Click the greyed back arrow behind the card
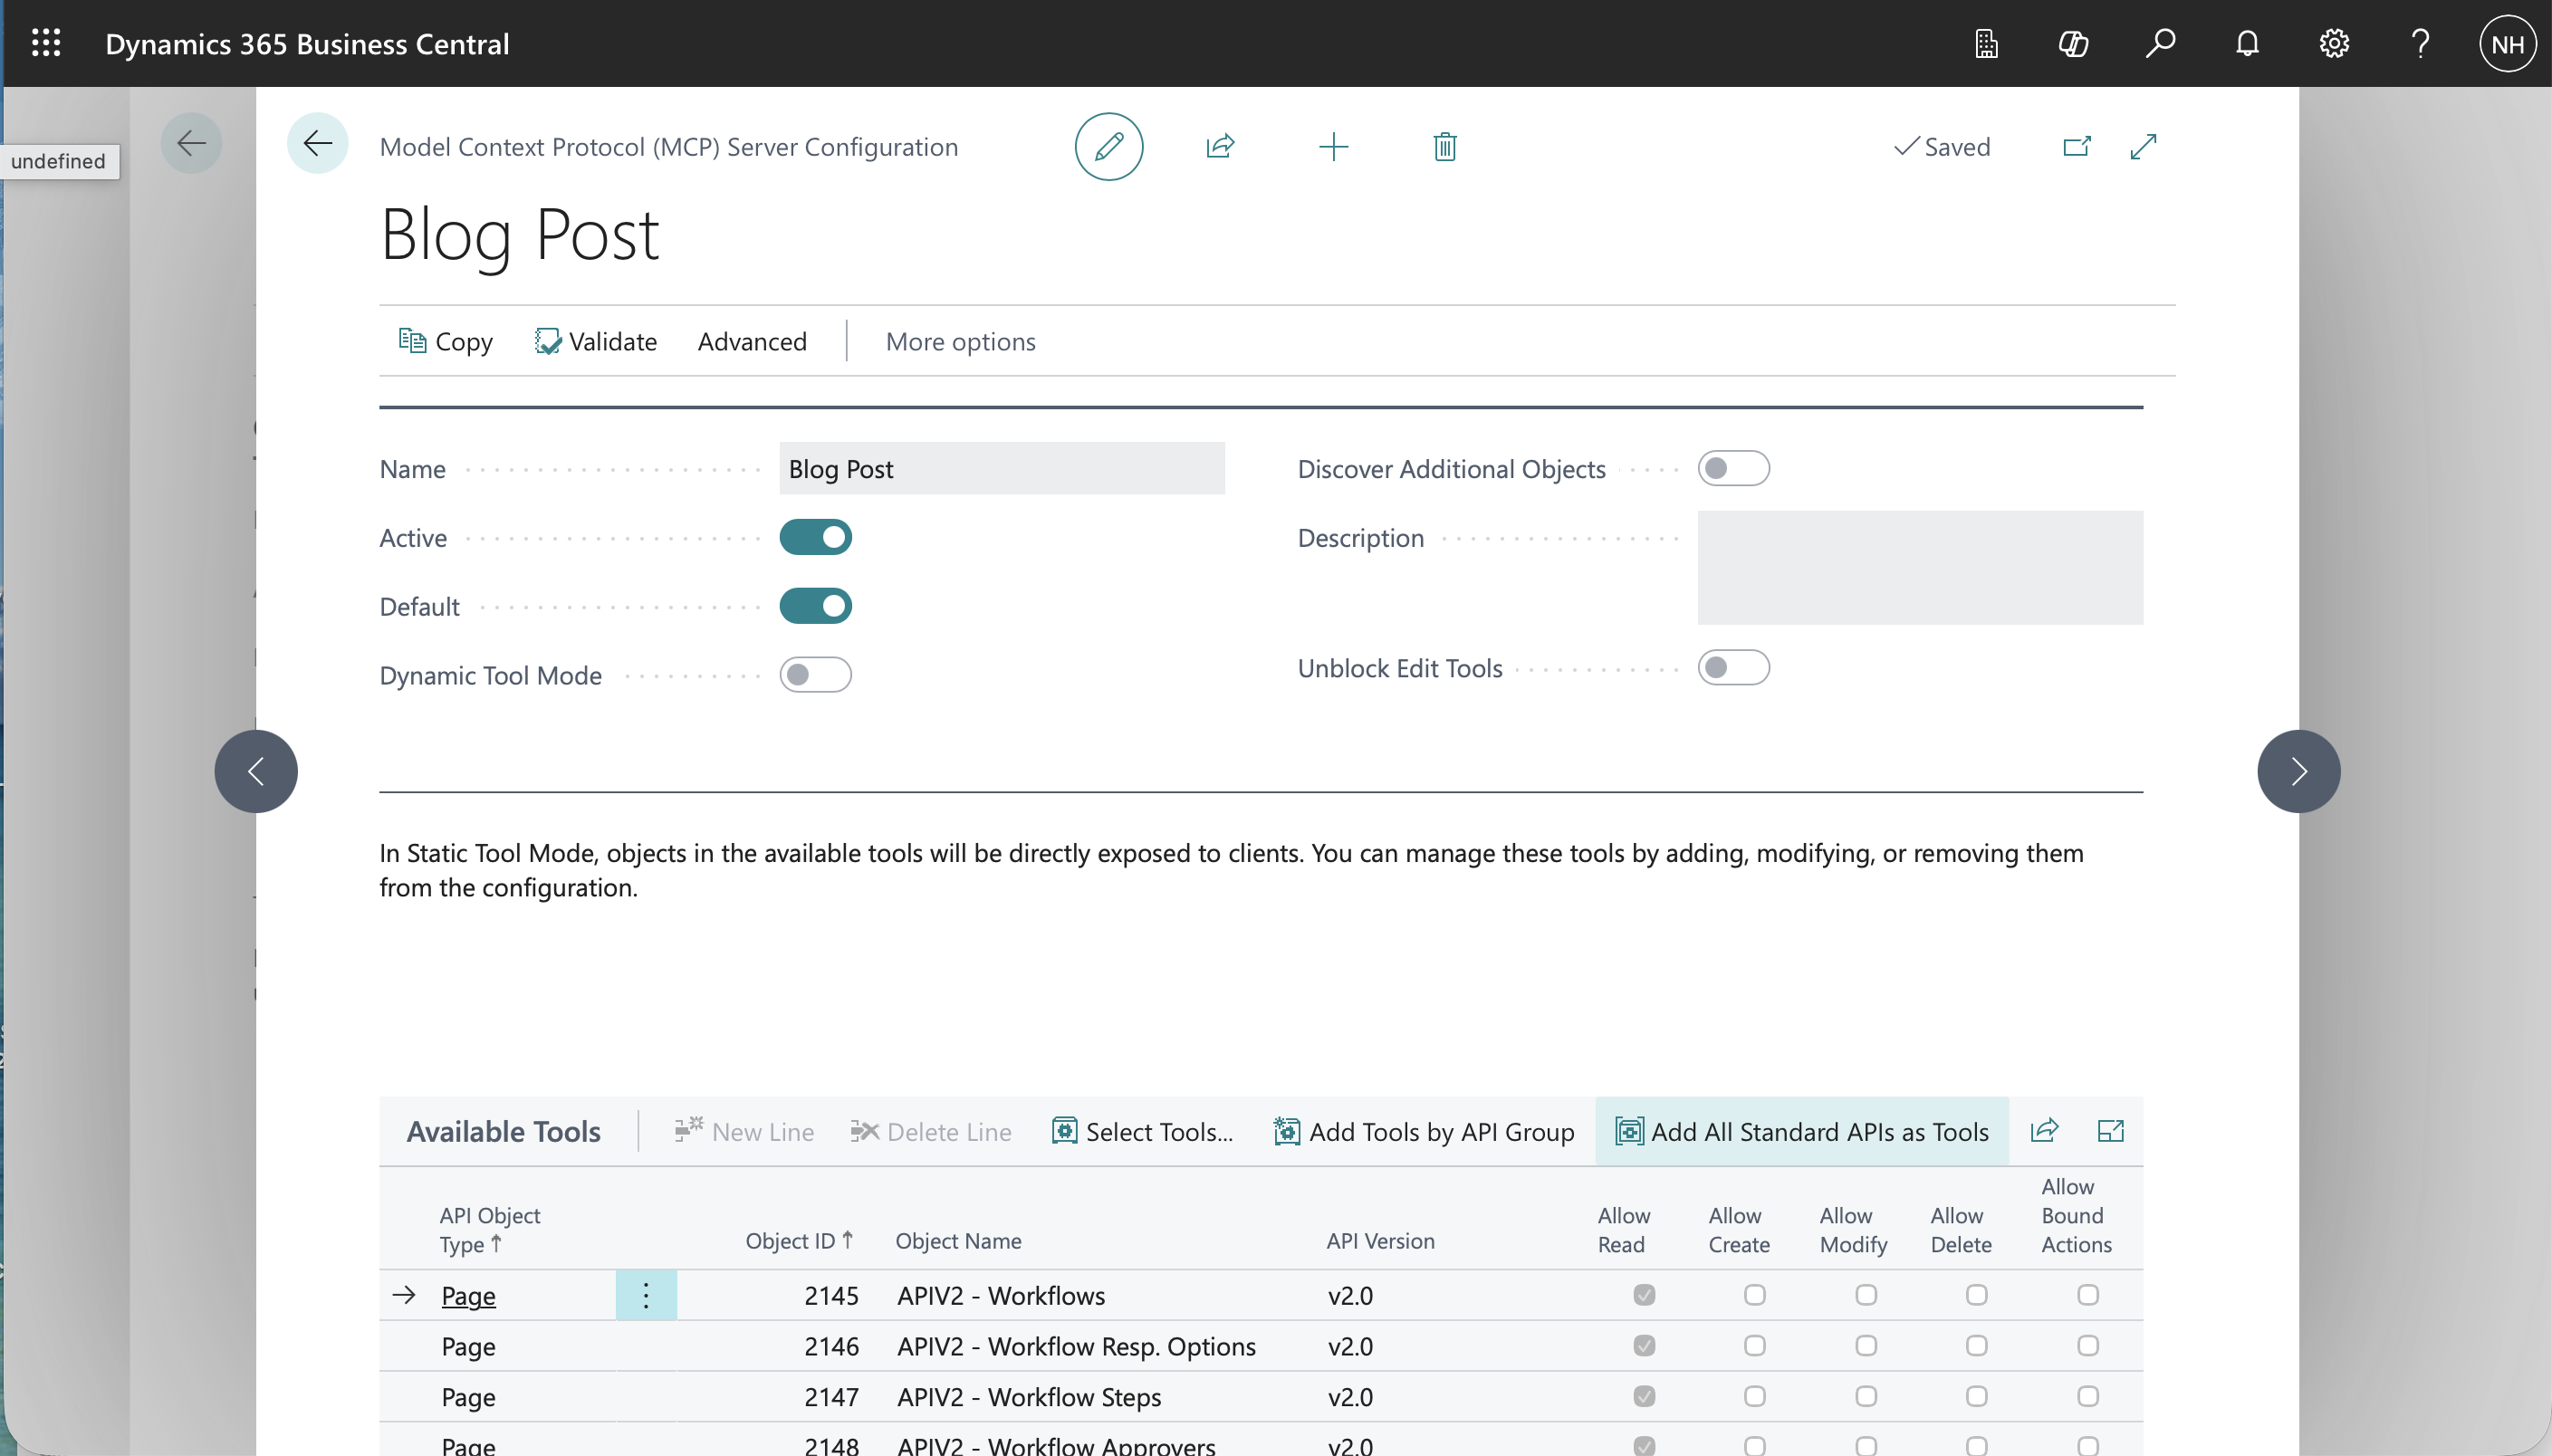Image resolution: width=2552 pixels, height=1456 pixels. point(191,143)
